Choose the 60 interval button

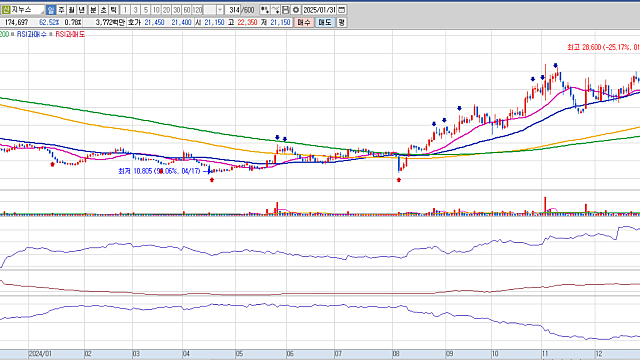coord(187,10)
